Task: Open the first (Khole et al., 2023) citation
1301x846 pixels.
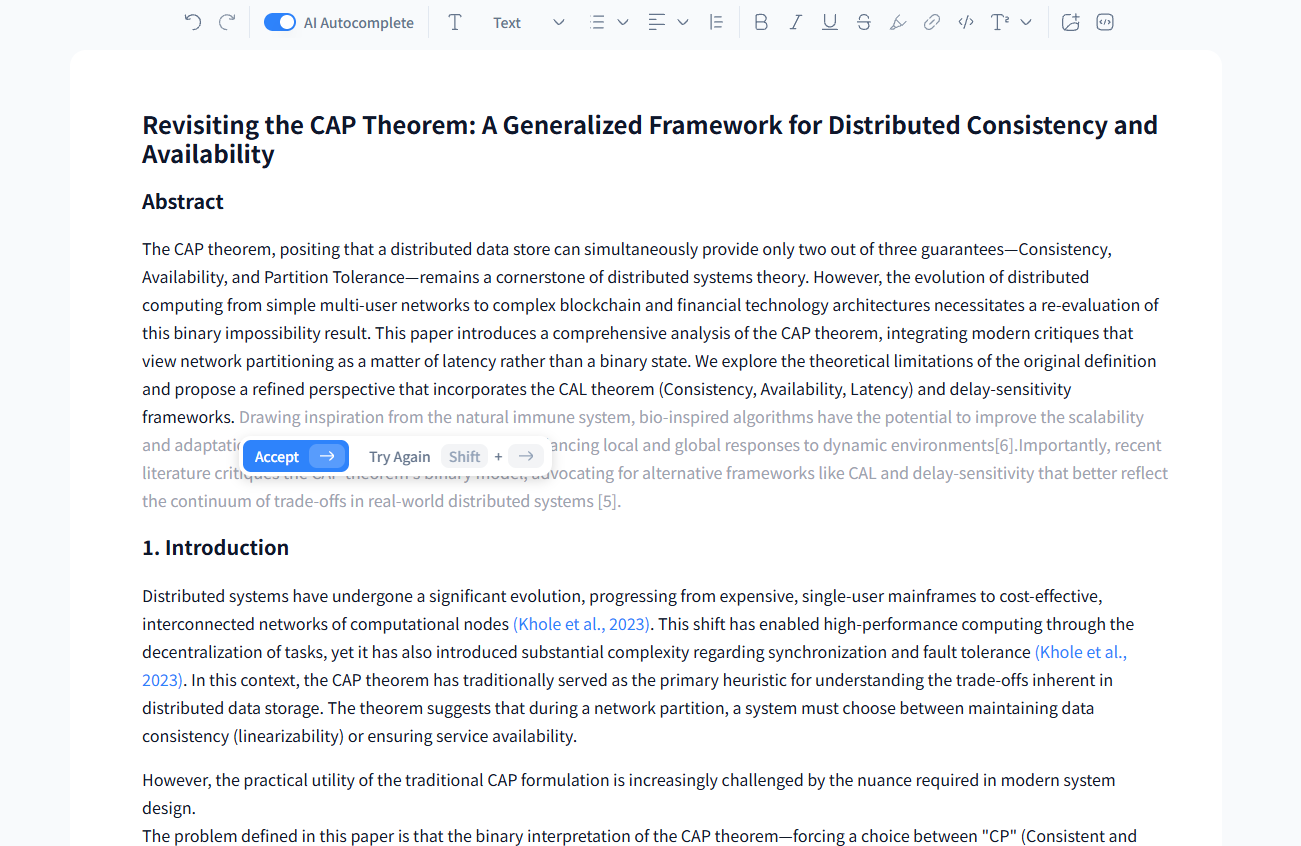Action: pyautogui.click(x=582, y=624)
